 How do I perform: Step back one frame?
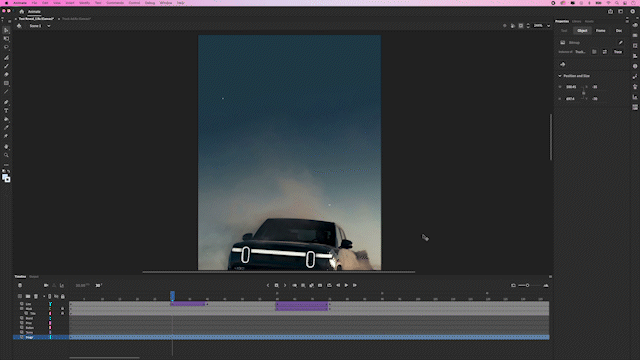(x=338, y=285)
